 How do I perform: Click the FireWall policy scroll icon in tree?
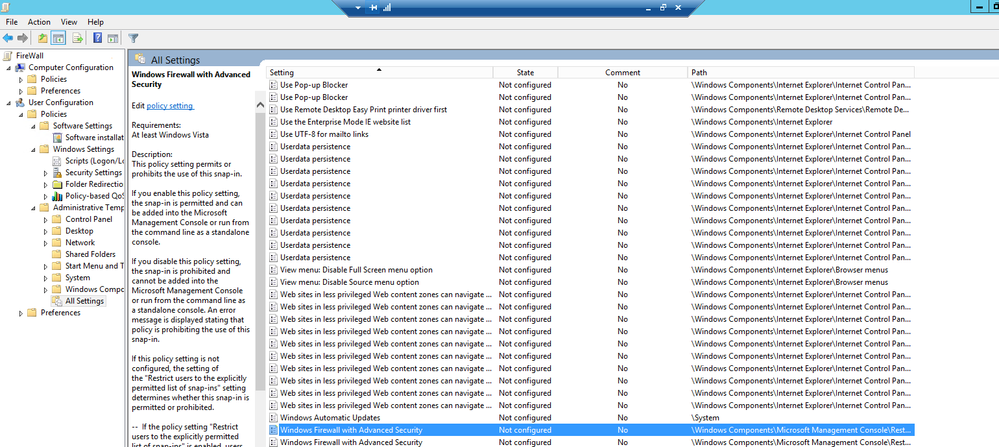click(x=8, y=55)
